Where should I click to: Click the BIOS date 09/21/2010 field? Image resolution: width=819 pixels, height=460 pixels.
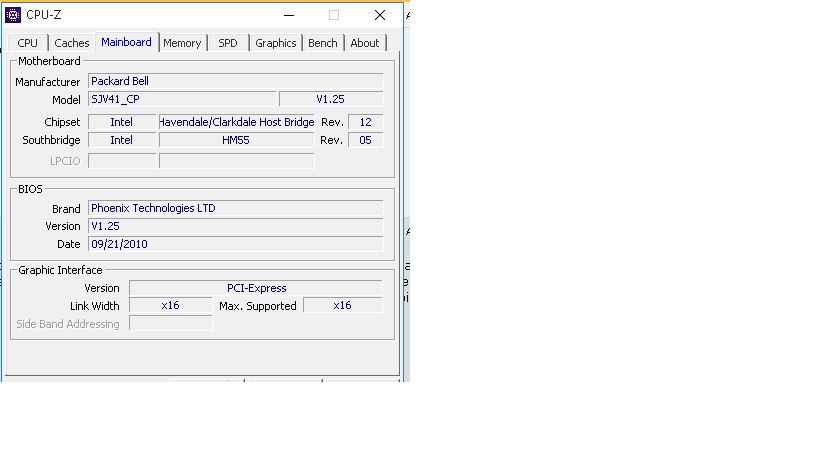pos(235,244)
